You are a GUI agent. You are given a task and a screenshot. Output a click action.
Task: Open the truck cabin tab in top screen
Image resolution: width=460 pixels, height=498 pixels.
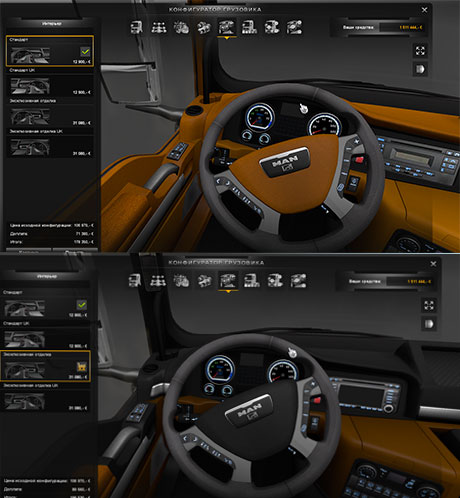coord(136,27)
